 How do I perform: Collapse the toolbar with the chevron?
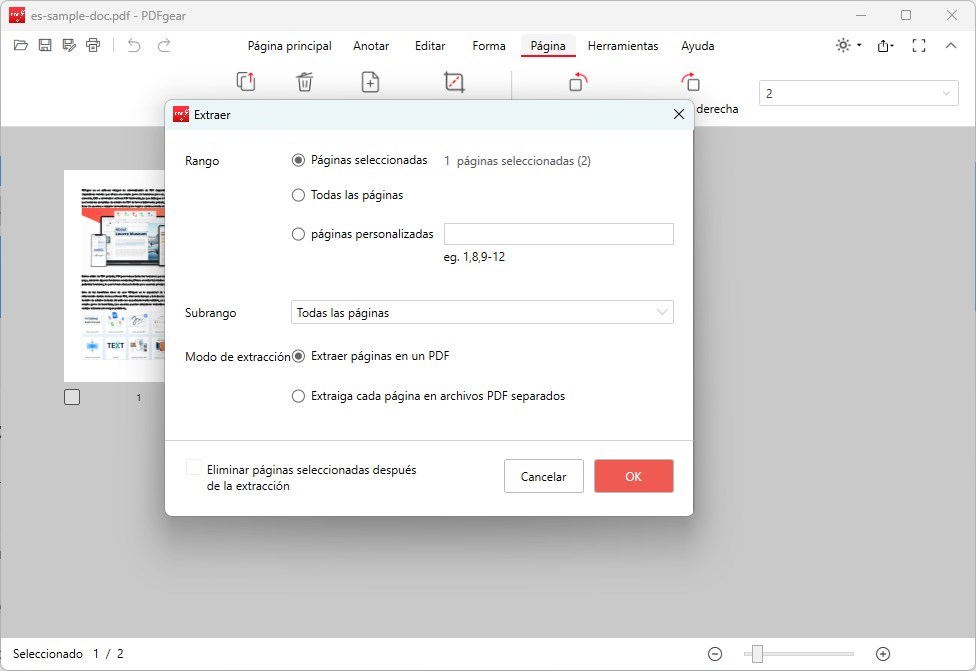951,45
